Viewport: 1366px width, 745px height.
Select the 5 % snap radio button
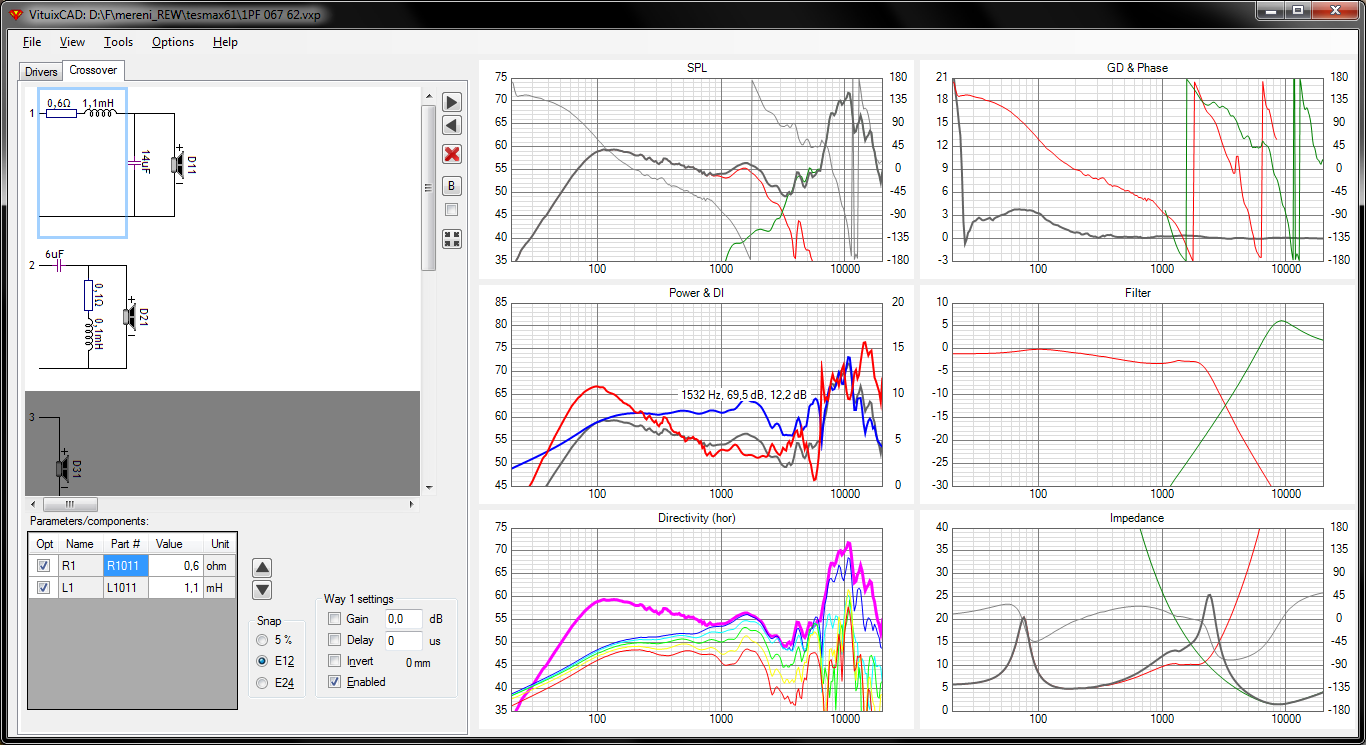click(x=262, y=640)
